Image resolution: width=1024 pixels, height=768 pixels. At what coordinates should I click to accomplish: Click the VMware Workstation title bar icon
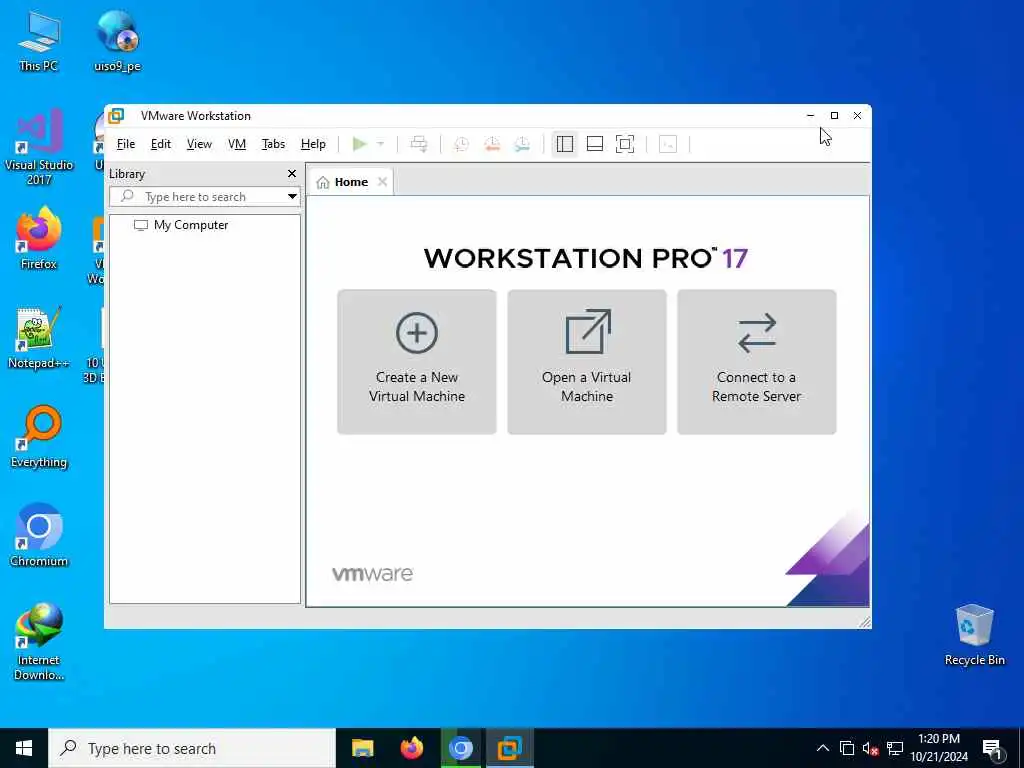tap(116, 116)
